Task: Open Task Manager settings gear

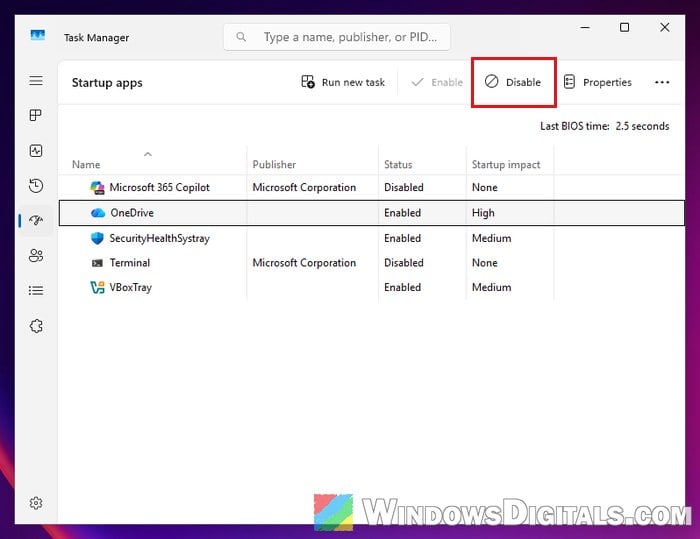Action: [36, 503]
